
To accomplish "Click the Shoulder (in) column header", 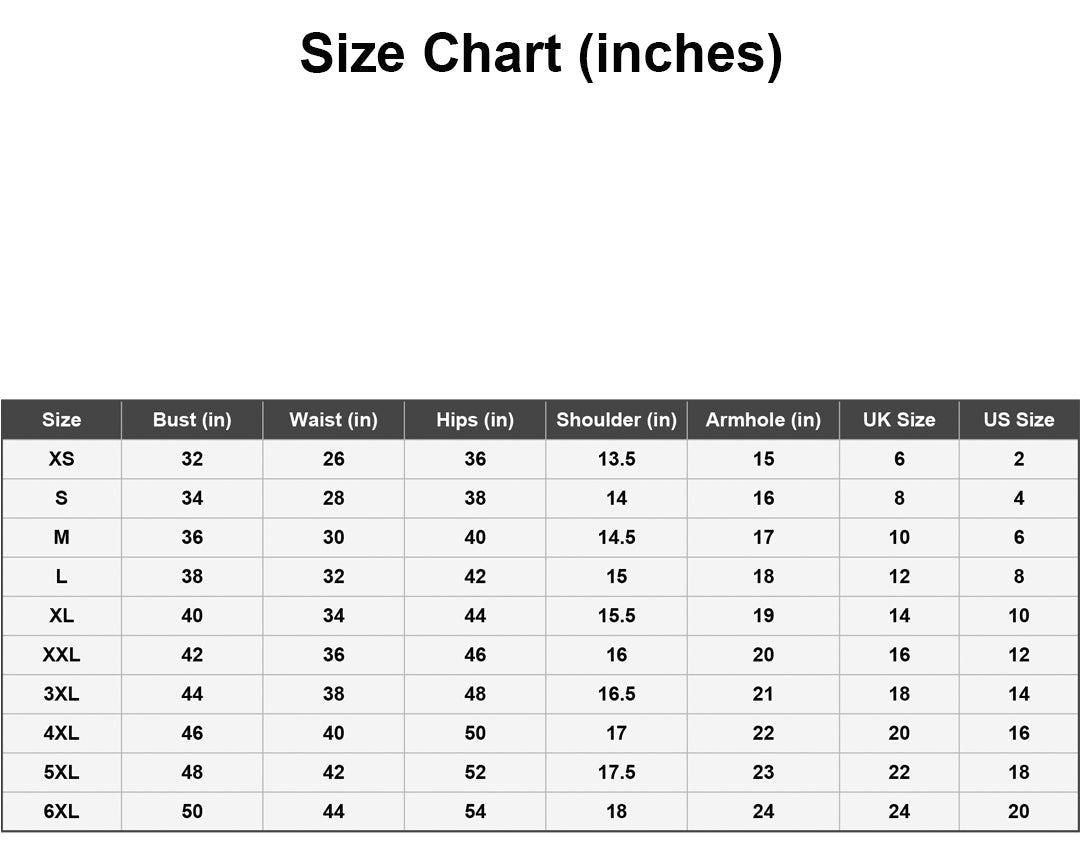I will 616,420.
